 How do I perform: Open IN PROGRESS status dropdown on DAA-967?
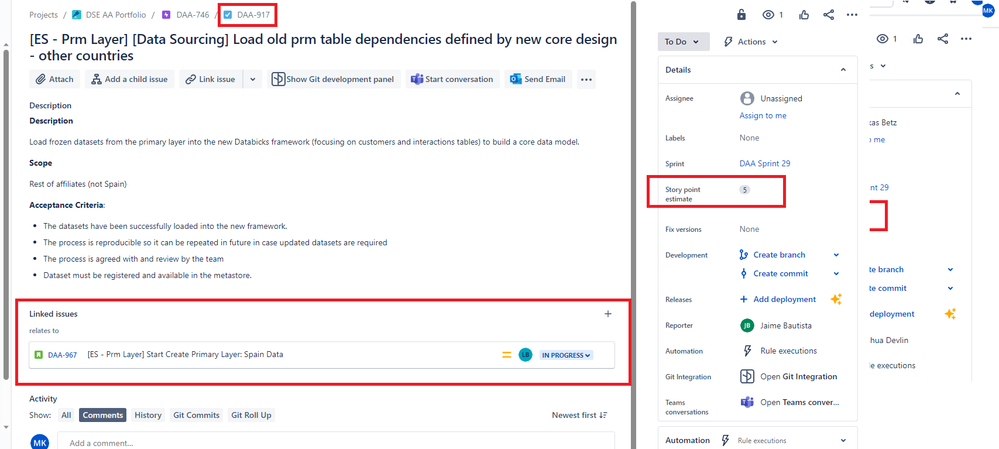(566, 355)
